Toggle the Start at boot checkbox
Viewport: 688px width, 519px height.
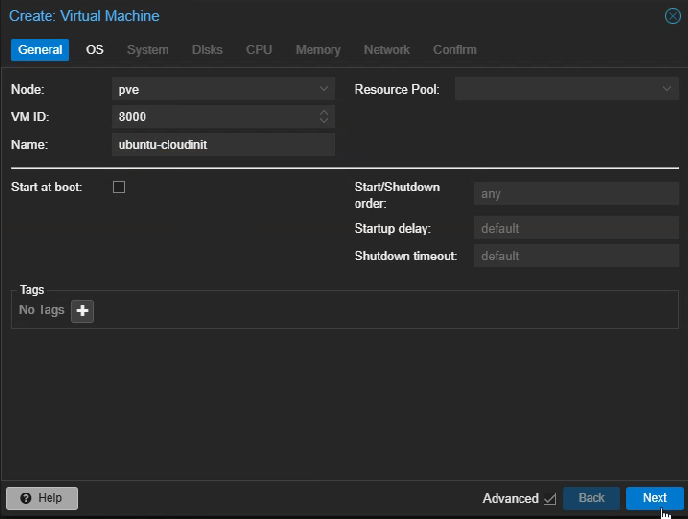pyautogui.click(x=119, y=187)
